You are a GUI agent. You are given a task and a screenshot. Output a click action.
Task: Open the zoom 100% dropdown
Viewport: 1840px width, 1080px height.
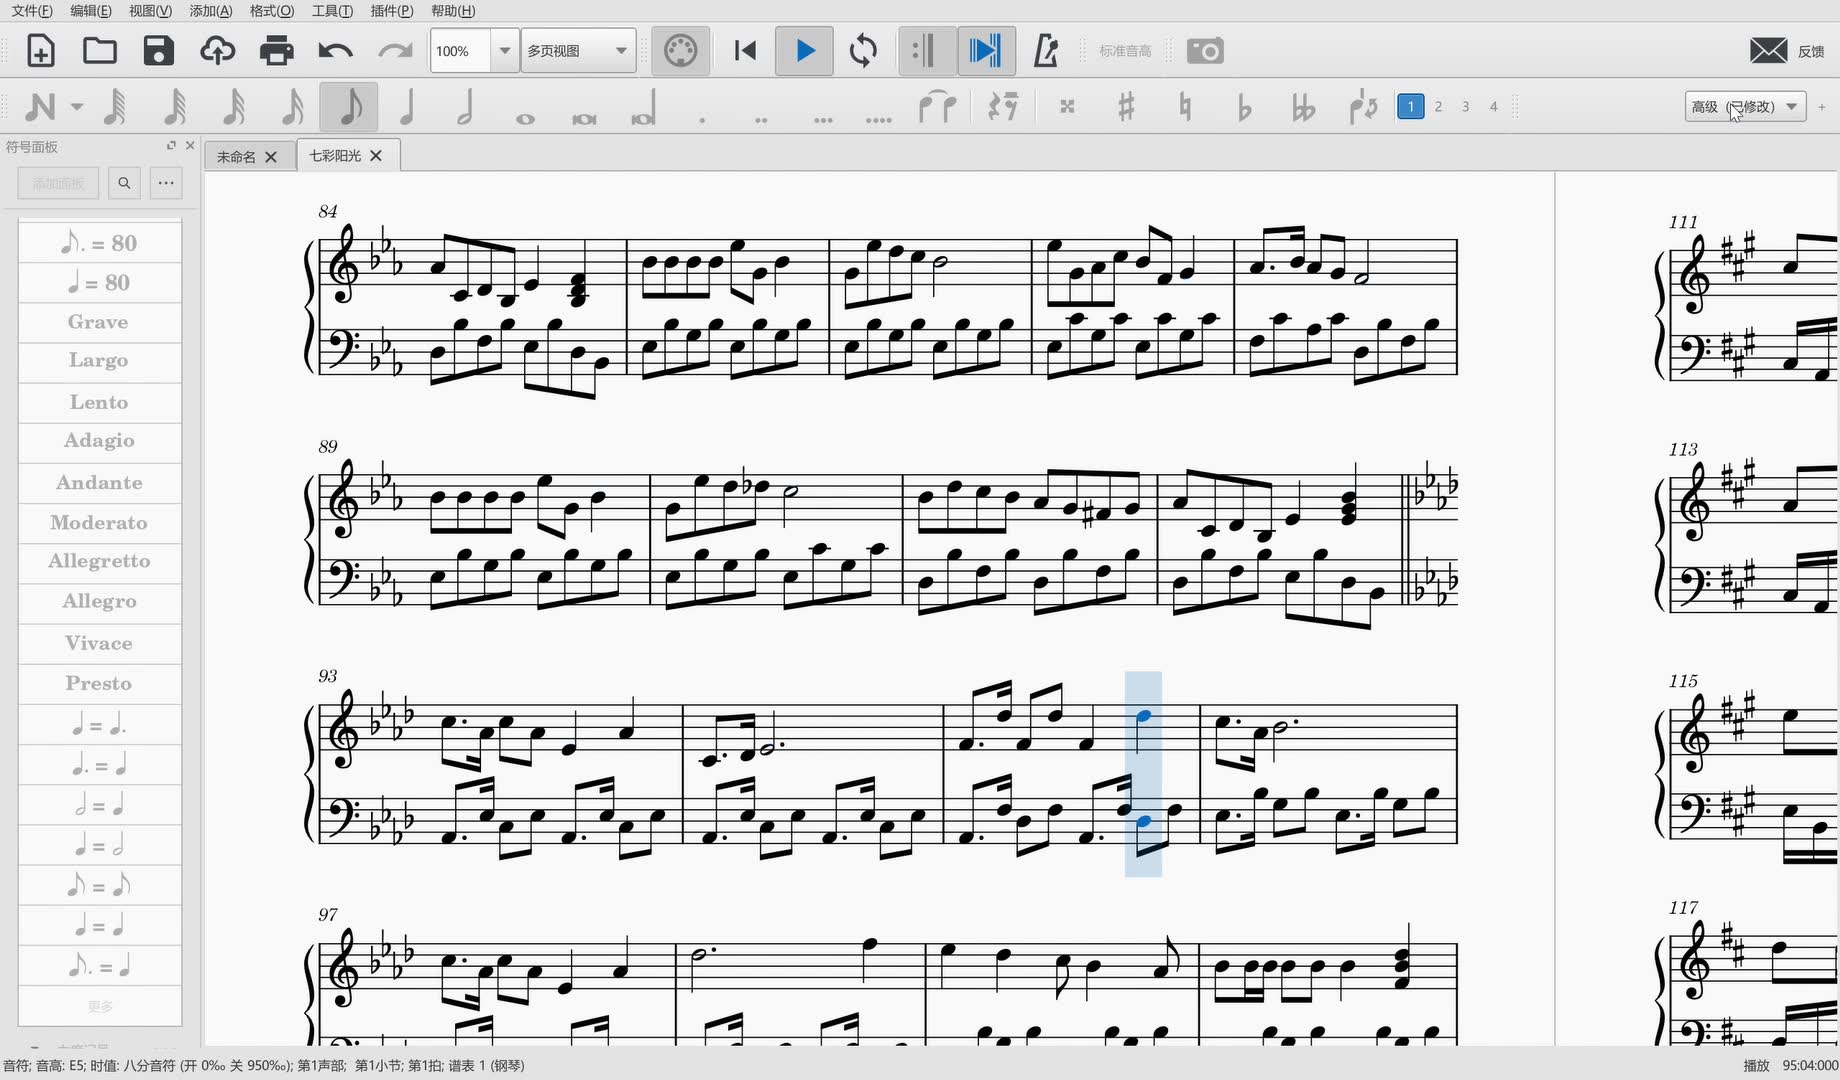click(505, 51)
